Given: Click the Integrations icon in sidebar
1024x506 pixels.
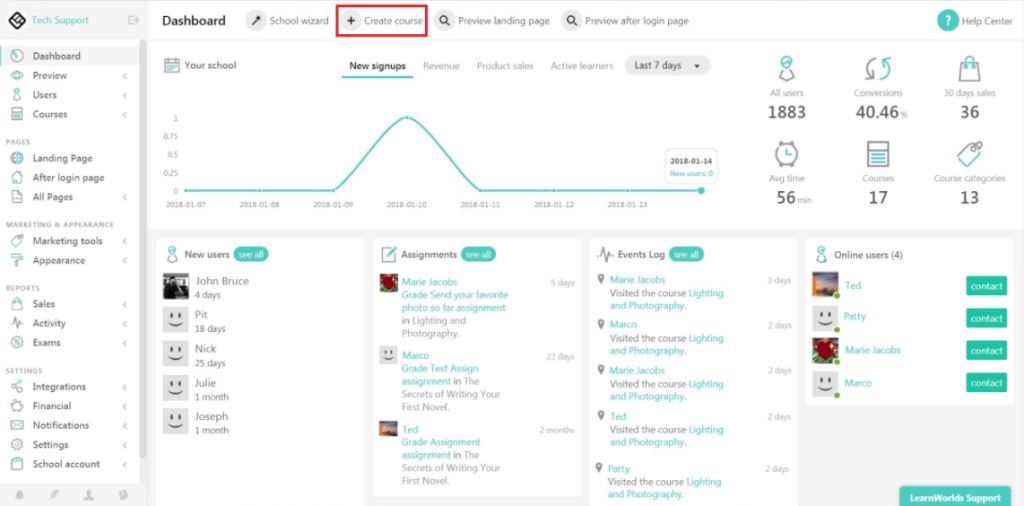Looking at the screenshot, I should [18, 387].
